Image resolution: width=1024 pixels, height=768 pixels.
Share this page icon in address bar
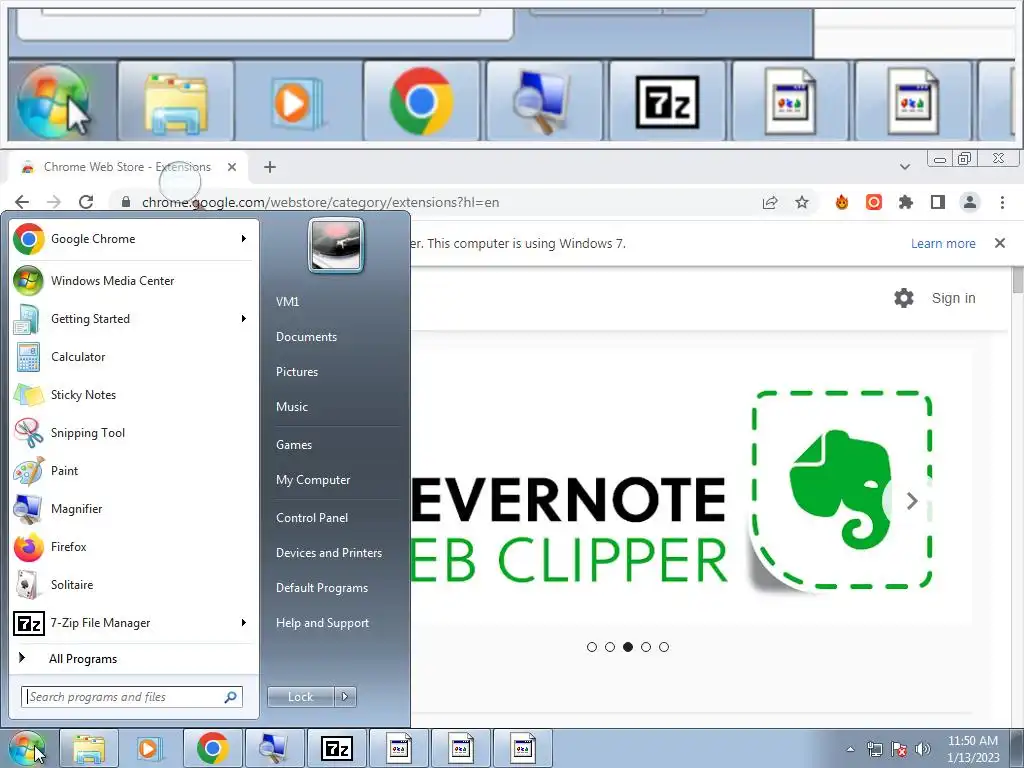(x=770, y=202)
